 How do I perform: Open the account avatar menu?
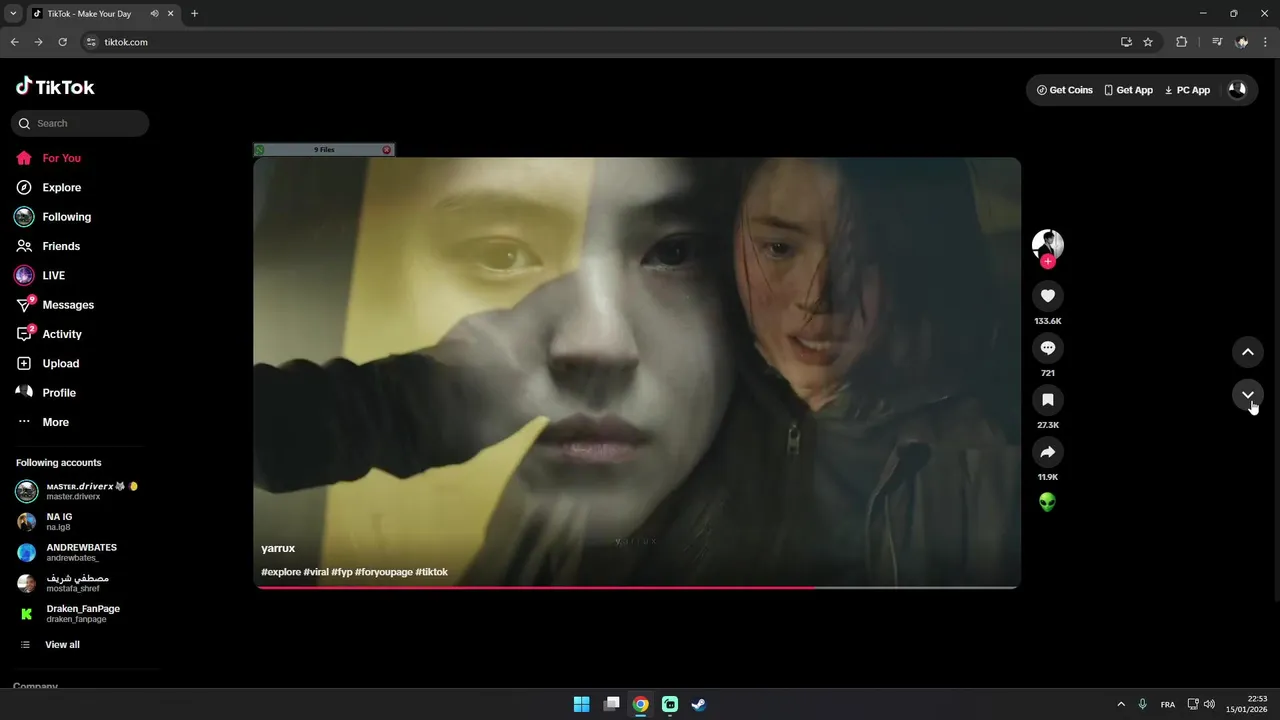click(x=1237, y=90)
